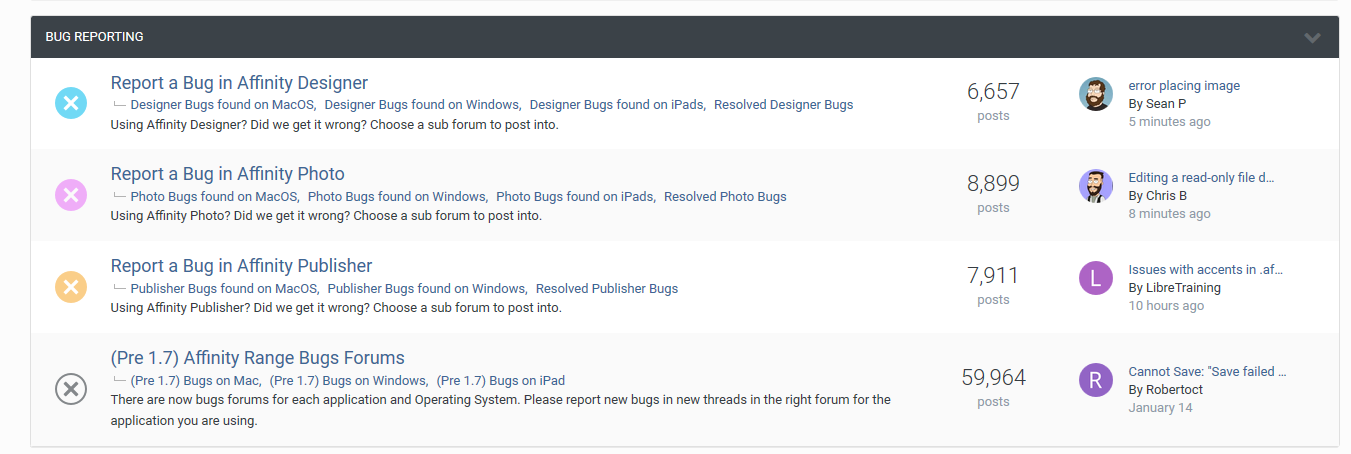The width and height of the screenshot is (1351, 454).
Task: Click the gray Pre 1.7 forum status icon
Action: coord(71,389)
